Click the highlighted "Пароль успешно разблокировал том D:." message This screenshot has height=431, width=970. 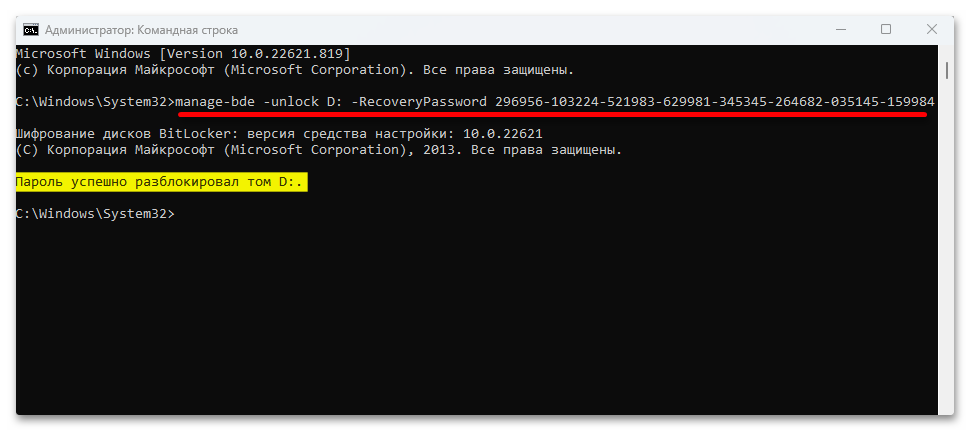pyautogui.click(x=161, y=183)
